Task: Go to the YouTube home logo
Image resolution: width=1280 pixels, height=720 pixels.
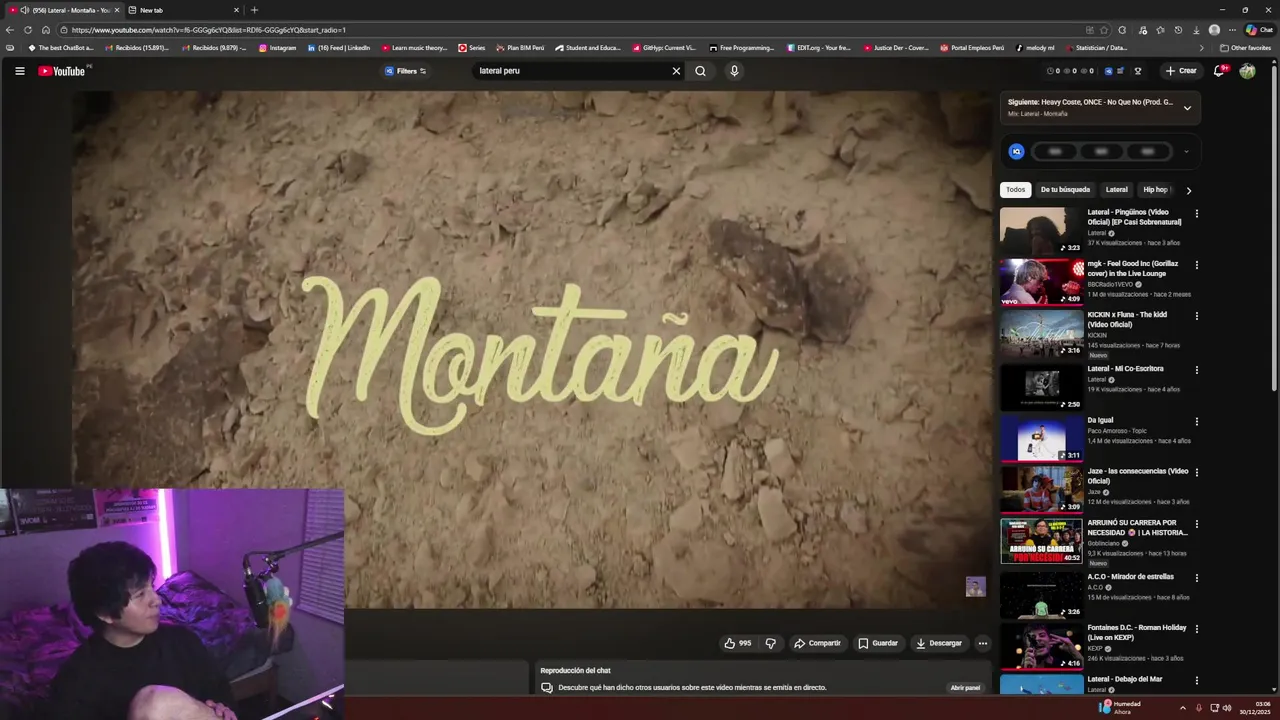Action: [62, 71]
